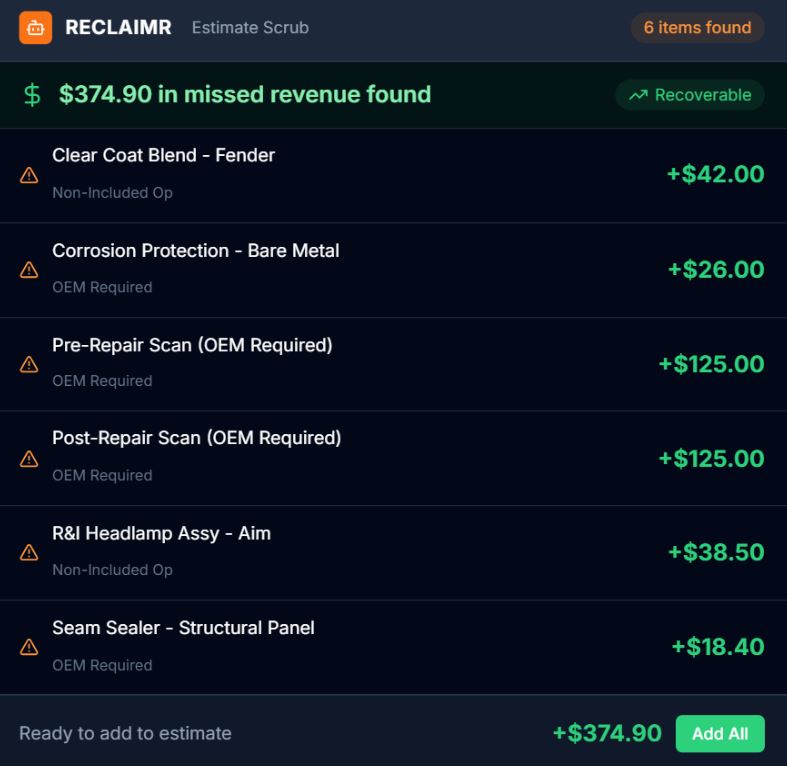Click warning icon beside Post-Repair Scan
The image size is (787, 766).
[29, 458]
